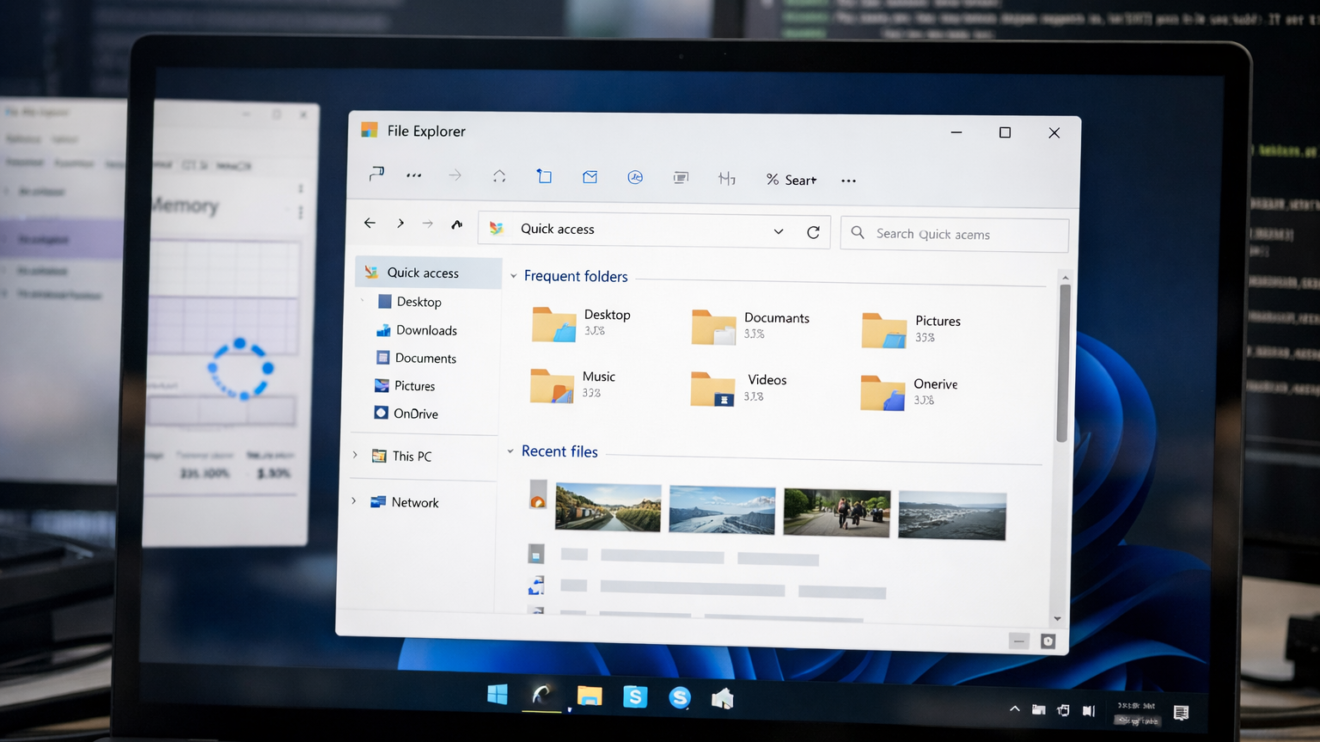The image size is (1320, 742).
Task: Open the canal landscape thumbnail
Action: tap(608, 507)
